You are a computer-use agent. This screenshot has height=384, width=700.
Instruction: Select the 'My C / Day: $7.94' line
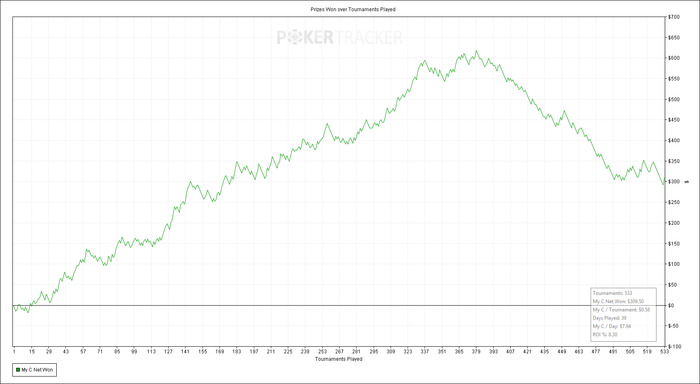[611, 326]
